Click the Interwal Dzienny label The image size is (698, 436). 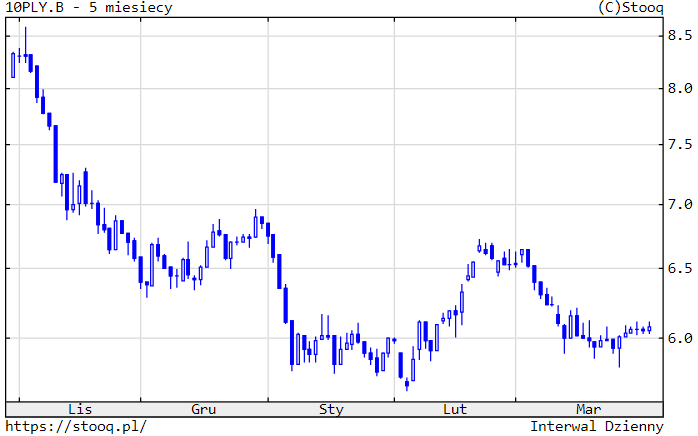(x=597, y=426)
